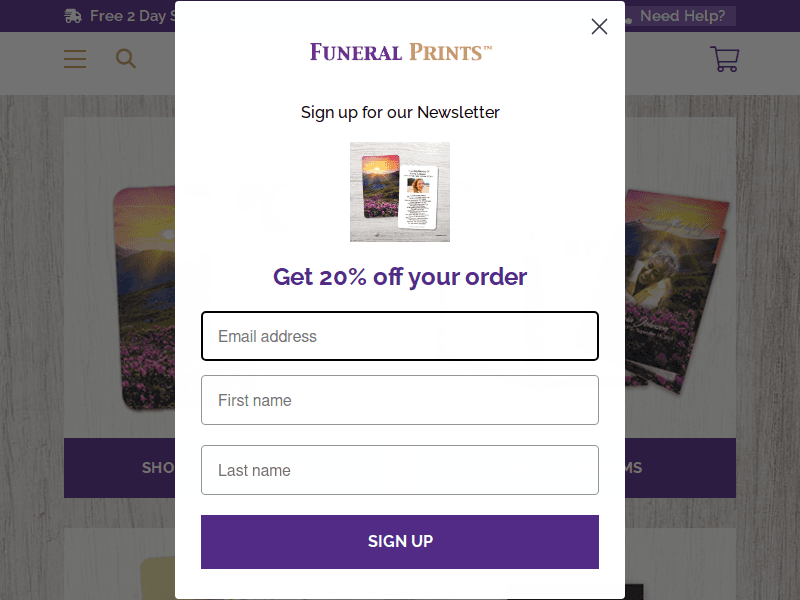Open the shopping cart

[x=724, y=60]
